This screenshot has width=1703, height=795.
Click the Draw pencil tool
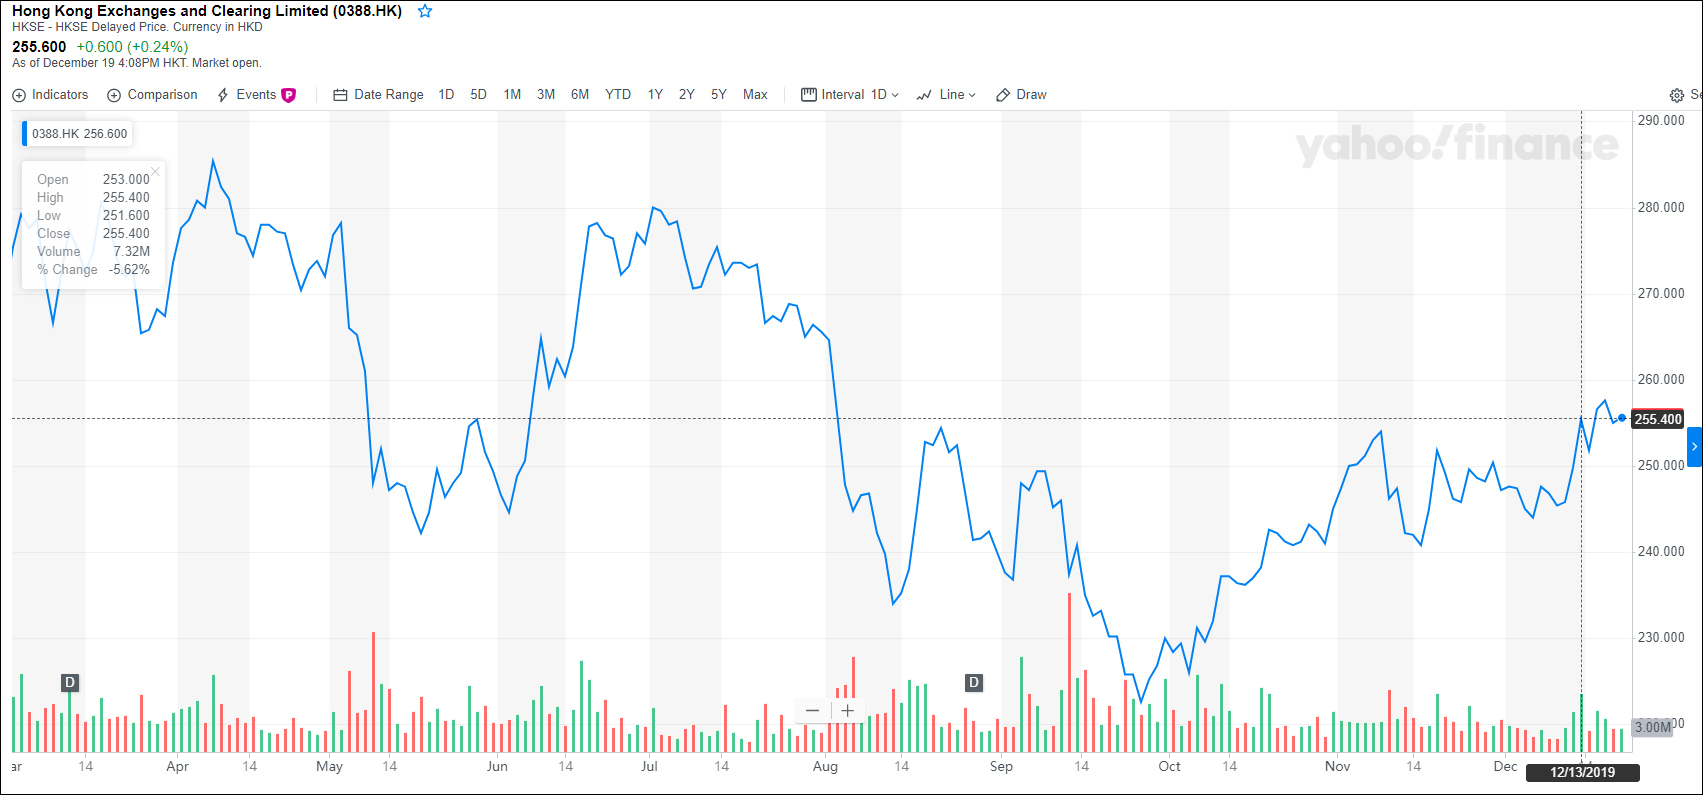pyautogui.click(x=1021, y=95)
